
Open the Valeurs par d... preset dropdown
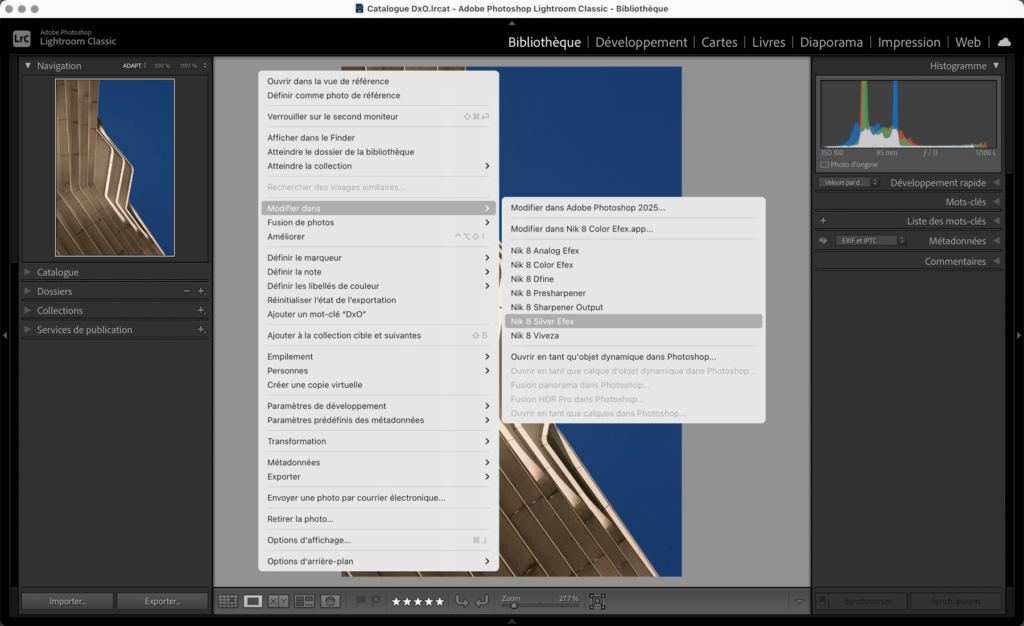pyautogui.click(x=849, y=182)
